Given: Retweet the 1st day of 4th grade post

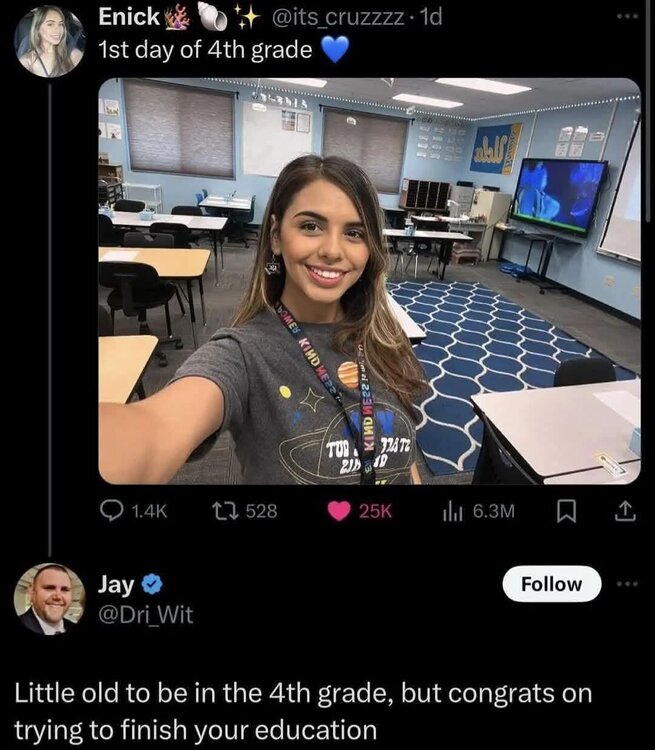Looking at the screenshot, I should 244,511.
